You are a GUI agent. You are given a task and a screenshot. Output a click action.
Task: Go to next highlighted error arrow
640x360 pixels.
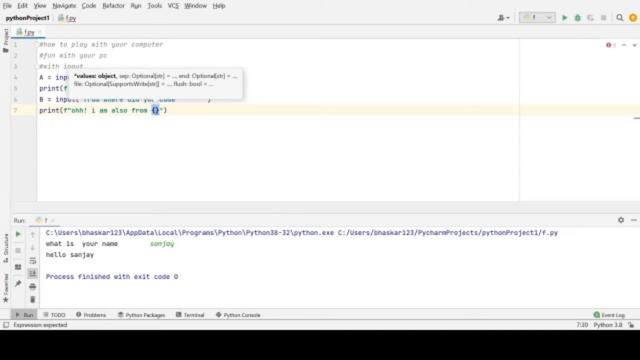coord(635,45)
